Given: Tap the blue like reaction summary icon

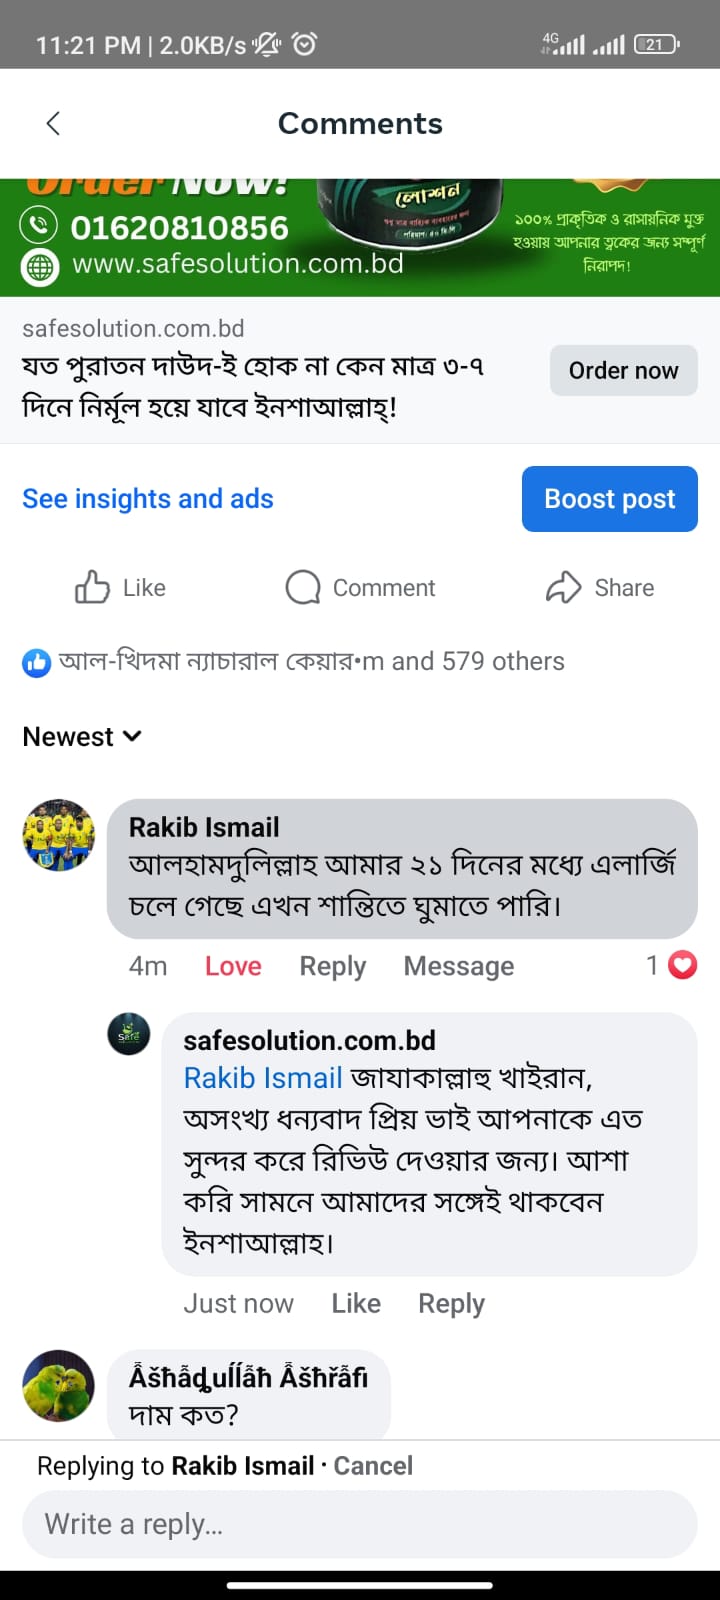Looking at the screenshot, I should click(37, 662).
